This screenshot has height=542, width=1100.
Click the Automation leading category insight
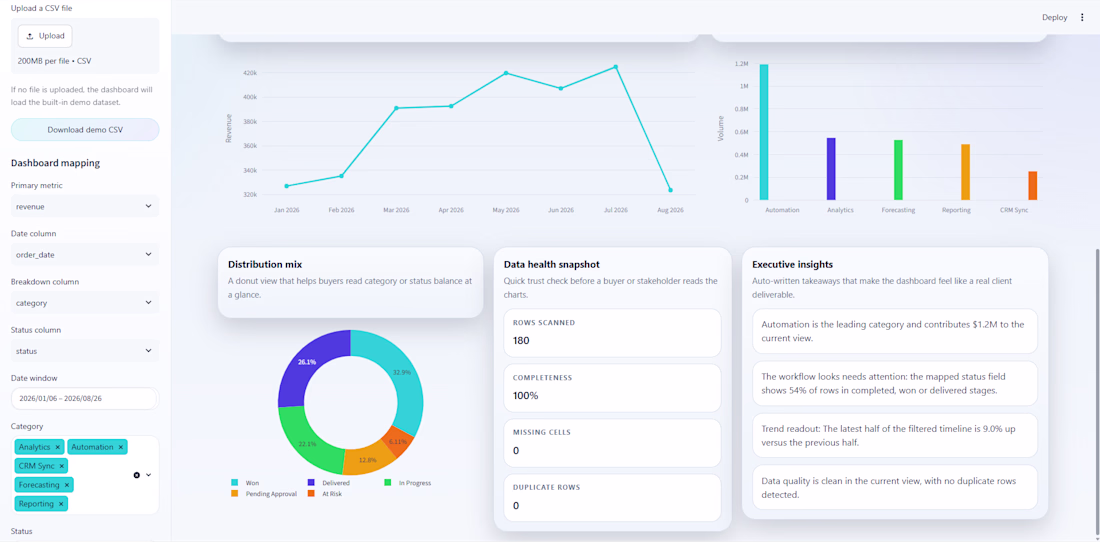coord(894,331)
